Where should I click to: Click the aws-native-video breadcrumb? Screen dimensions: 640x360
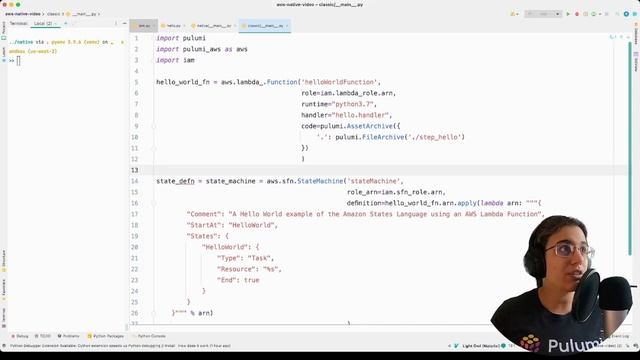(22, 14)
